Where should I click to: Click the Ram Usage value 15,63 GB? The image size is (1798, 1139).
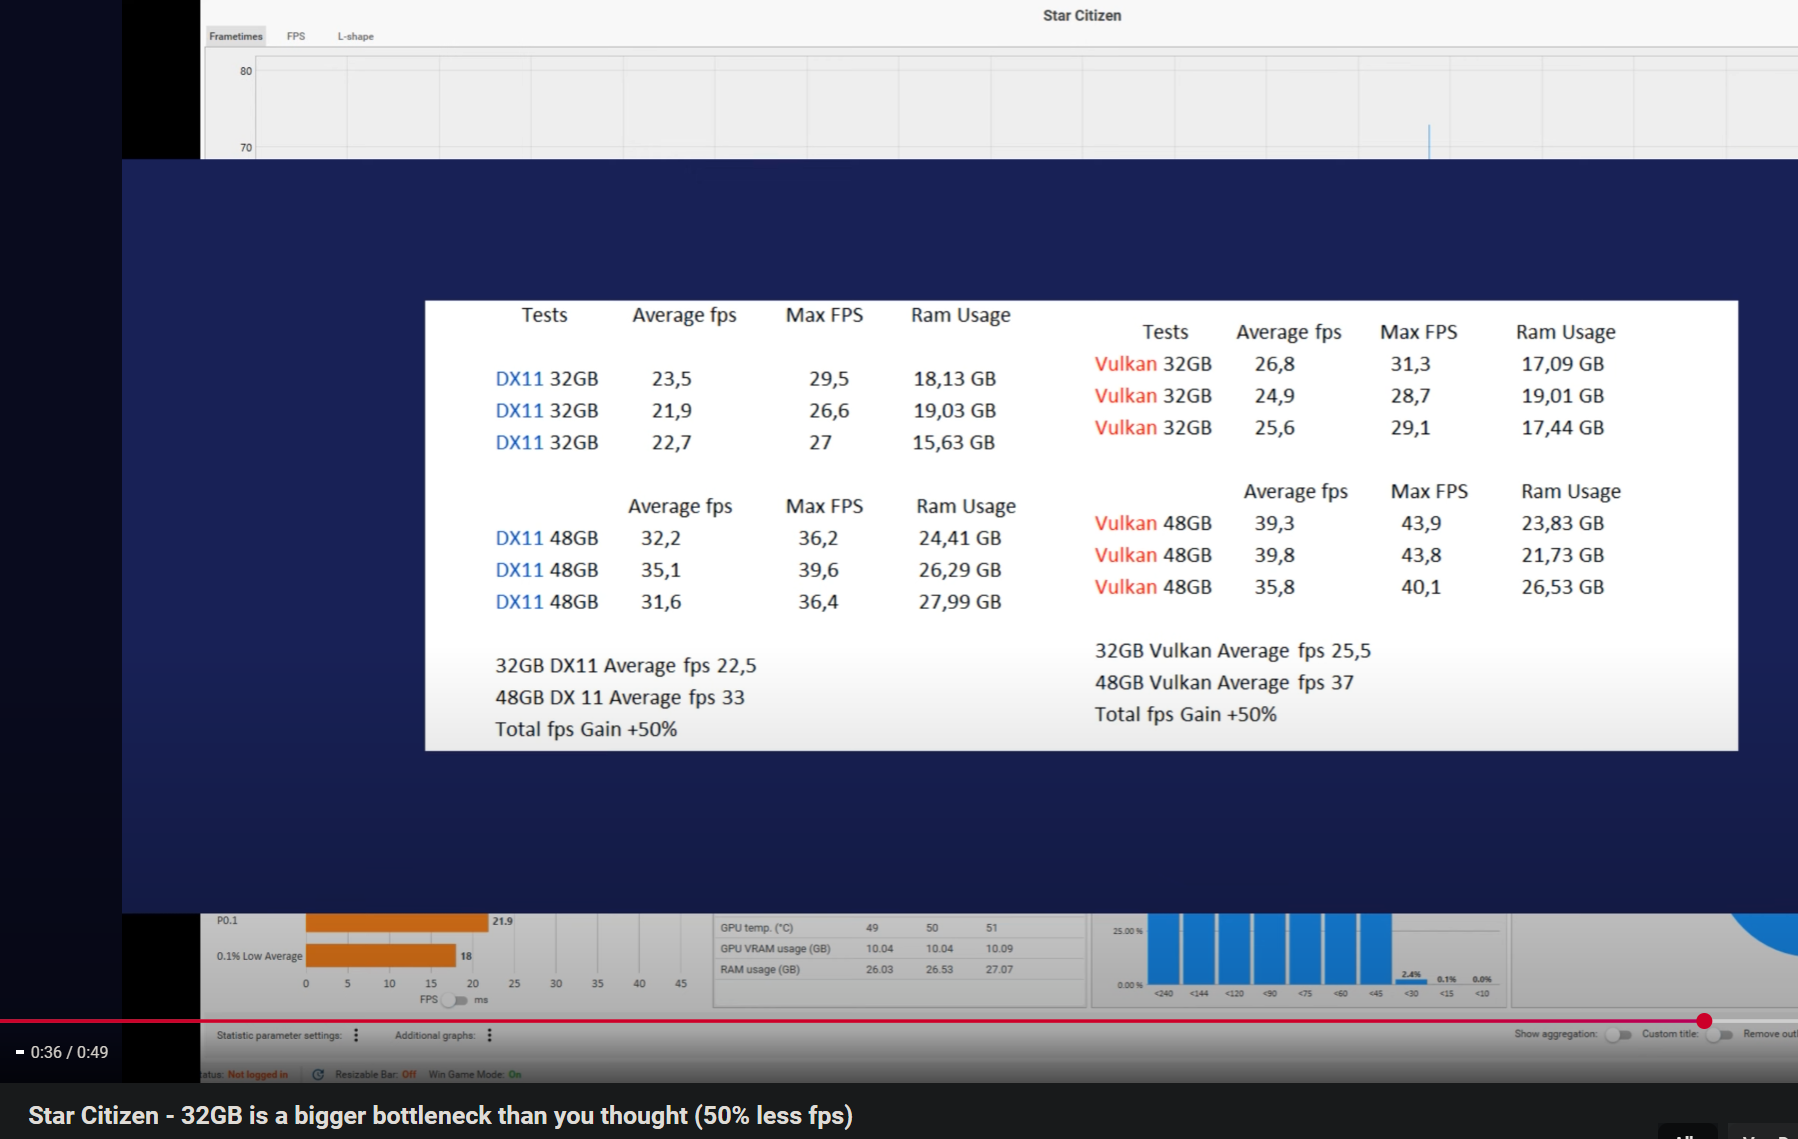[x=954, y=442]
